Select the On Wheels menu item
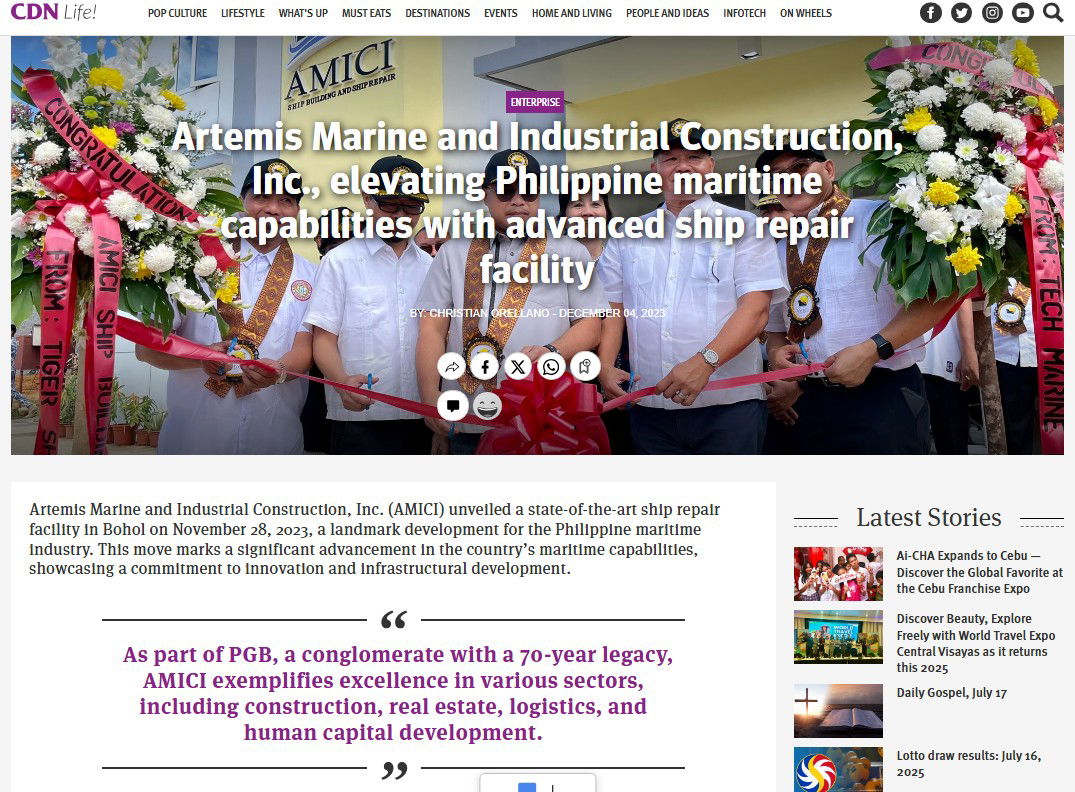The height and width of the screenshot is (792, 1075). click(806, 13)
